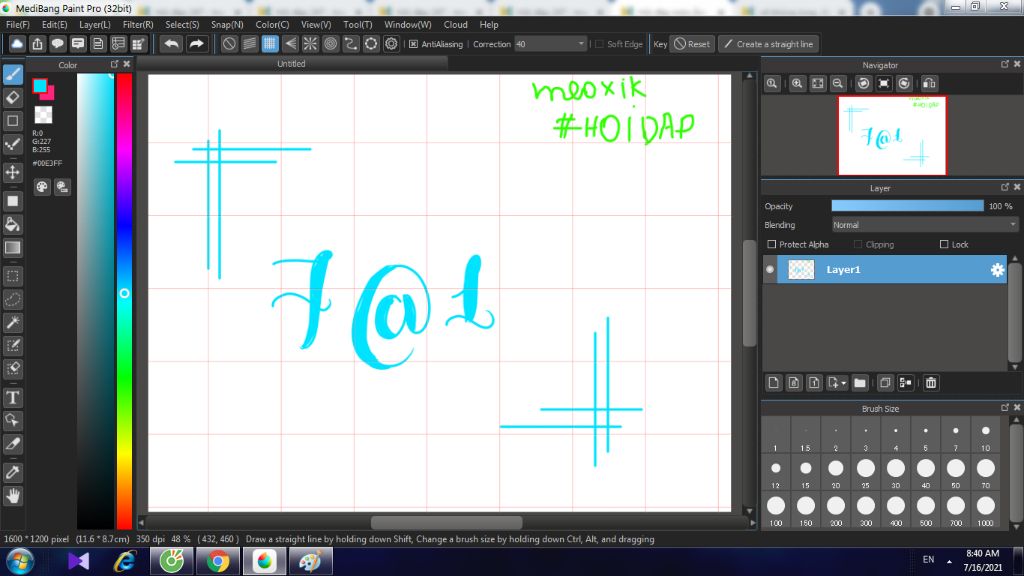
Task: Open the Blending mode dropdown
Action: [x=925, y=225]
